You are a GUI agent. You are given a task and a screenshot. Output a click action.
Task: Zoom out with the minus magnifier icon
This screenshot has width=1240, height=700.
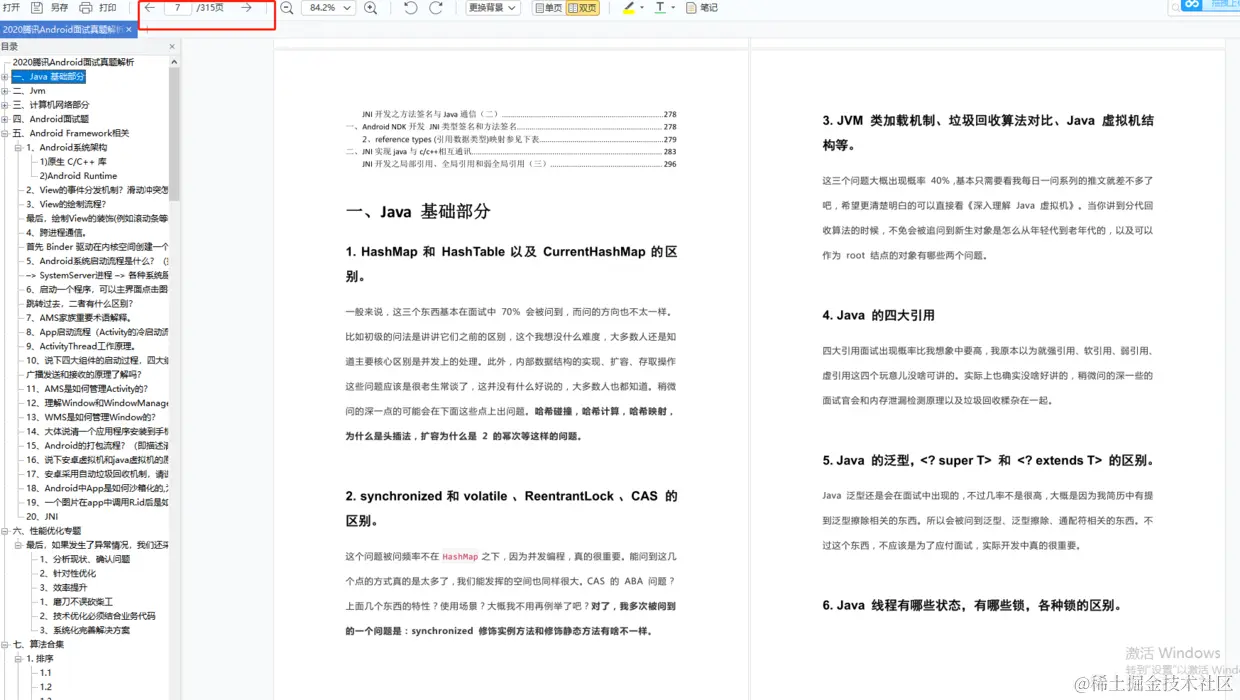pyautogui.click(x=287, y=8)
